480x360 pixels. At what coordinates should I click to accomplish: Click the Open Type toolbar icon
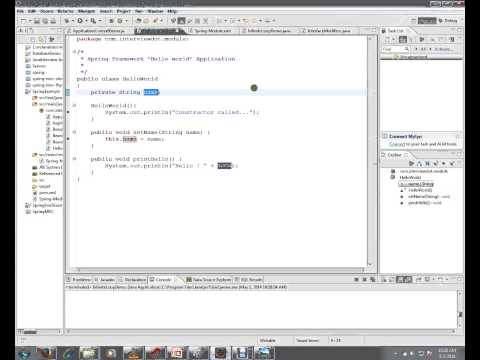point(138,21)
